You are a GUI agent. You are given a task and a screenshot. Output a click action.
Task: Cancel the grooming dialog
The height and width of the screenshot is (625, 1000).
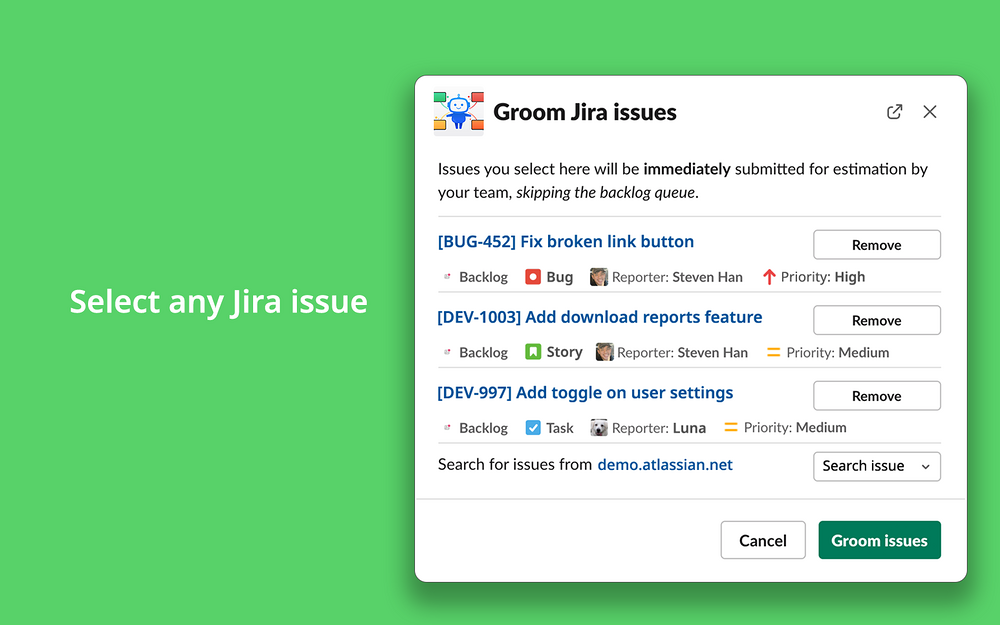coord(763,540)
